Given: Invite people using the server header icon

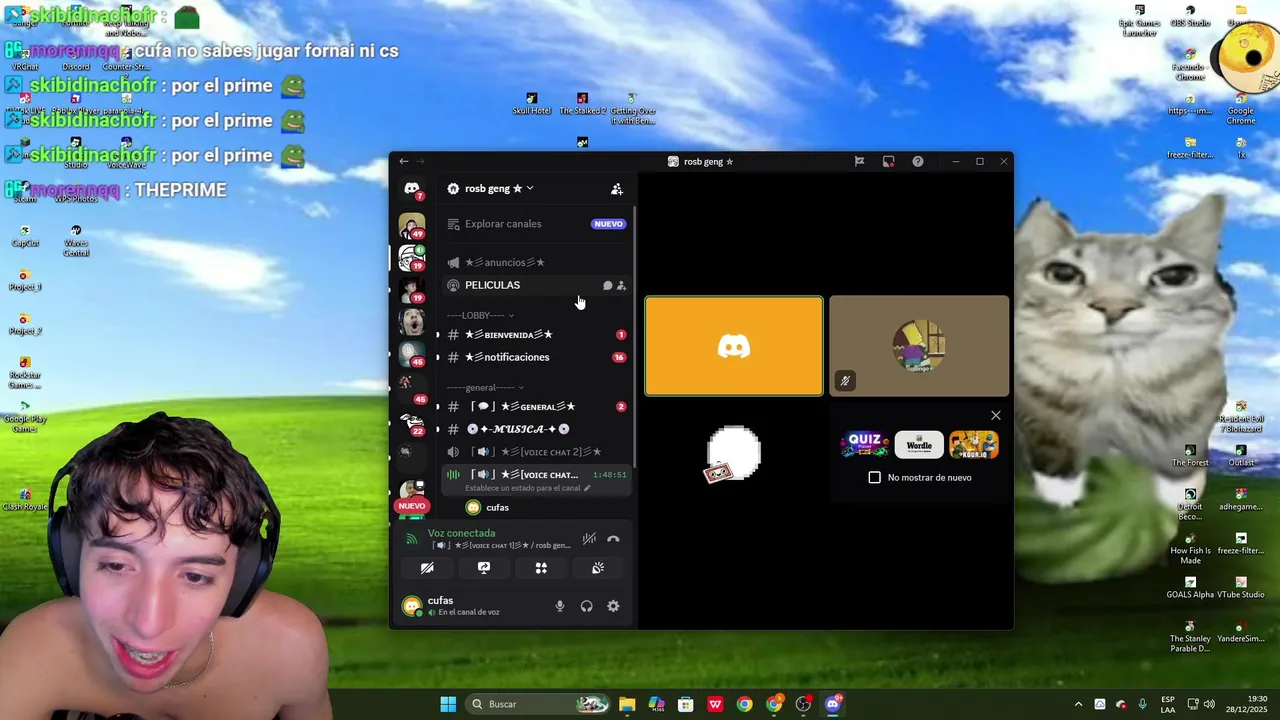Looking at the screenshot, I should 617,189.
